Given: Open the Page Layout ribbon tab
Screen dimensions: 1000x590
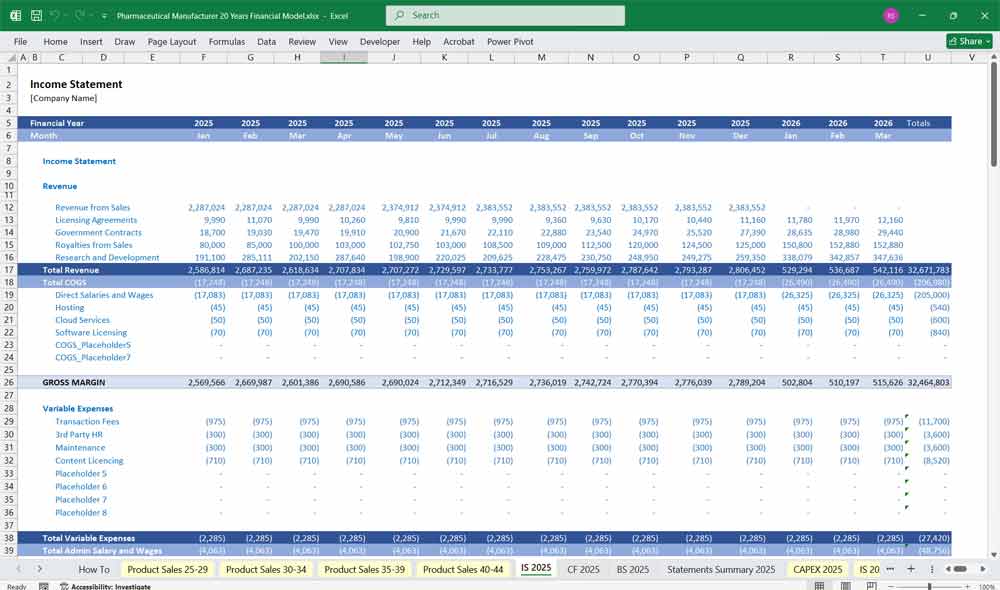Looking at the screenshot, I should click(x=172, y=41).
